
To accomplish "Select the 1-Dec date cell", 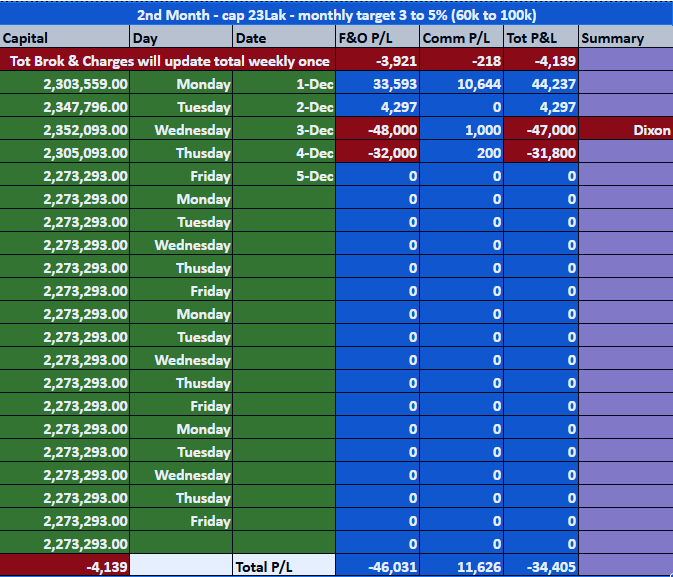I will pyautogui.click(x=284, y=83).
